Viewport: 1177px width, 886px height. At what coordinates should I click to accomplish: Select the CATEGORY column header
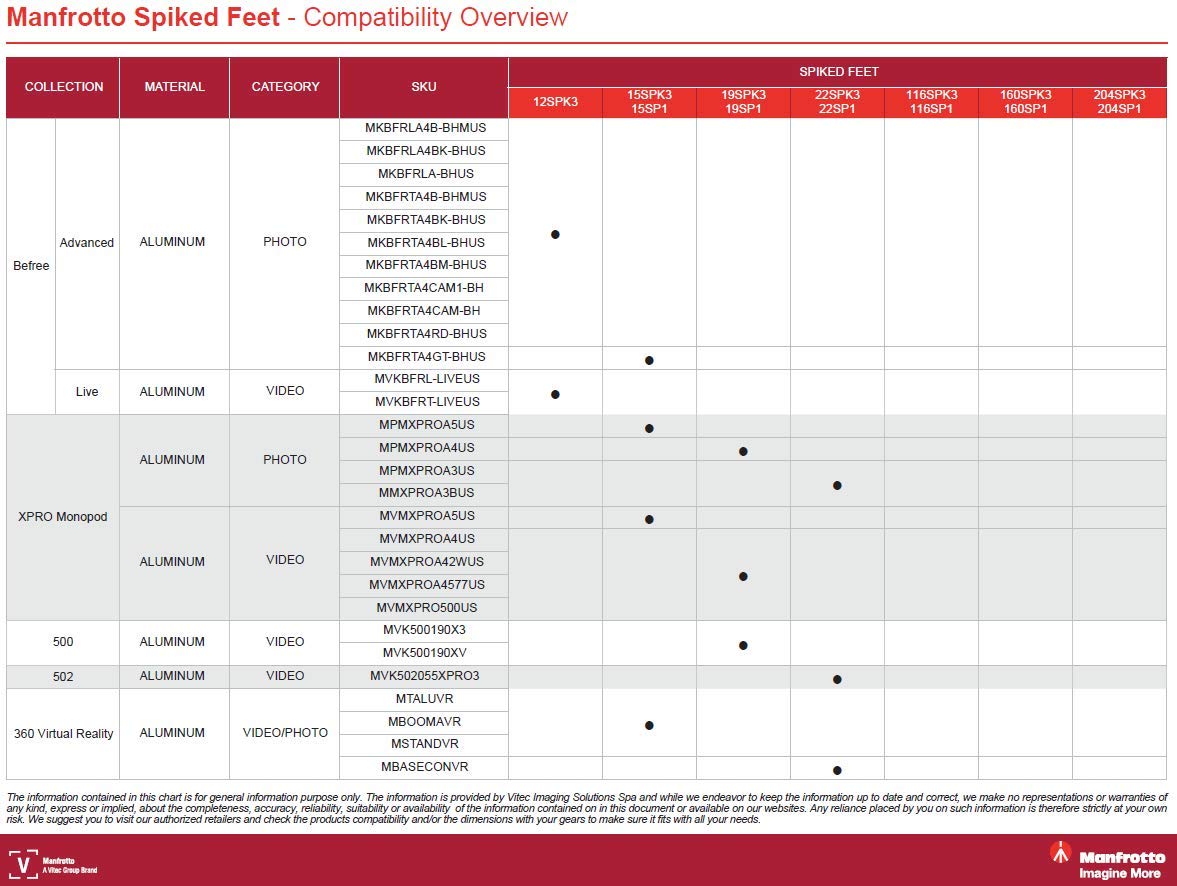(x=285, y=87)
